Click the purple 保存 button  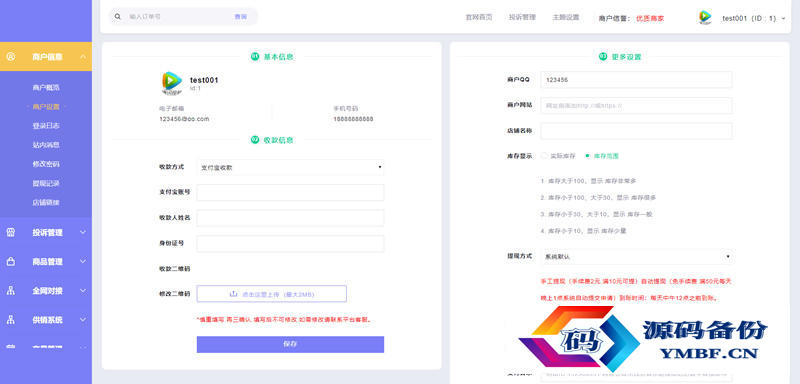[290, 344]
